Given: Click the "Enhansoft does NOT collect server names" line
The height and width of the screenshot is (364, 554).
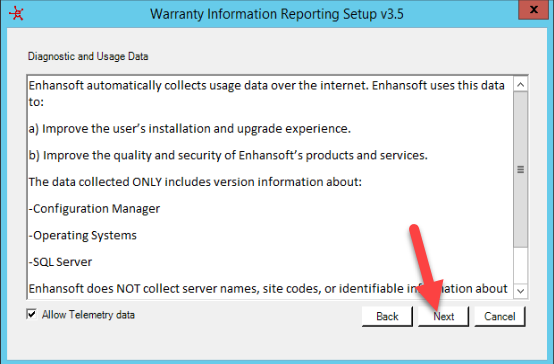Looking at the screenshot, I should 268,289.
